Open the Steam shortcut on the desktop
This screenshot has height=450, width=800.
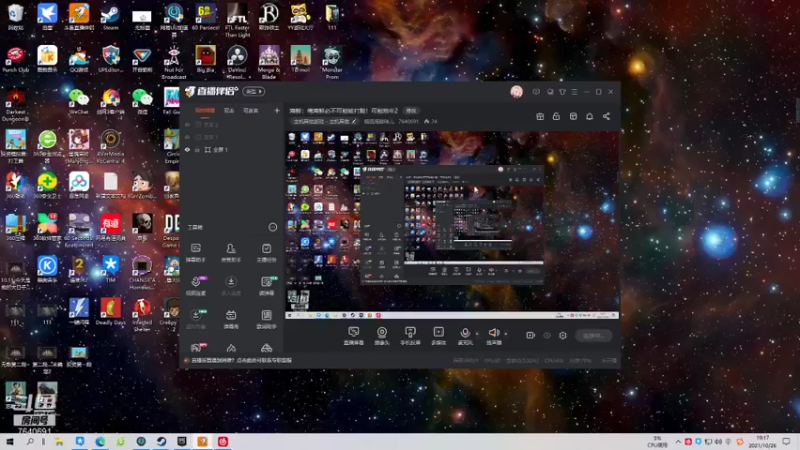[110, 17]
